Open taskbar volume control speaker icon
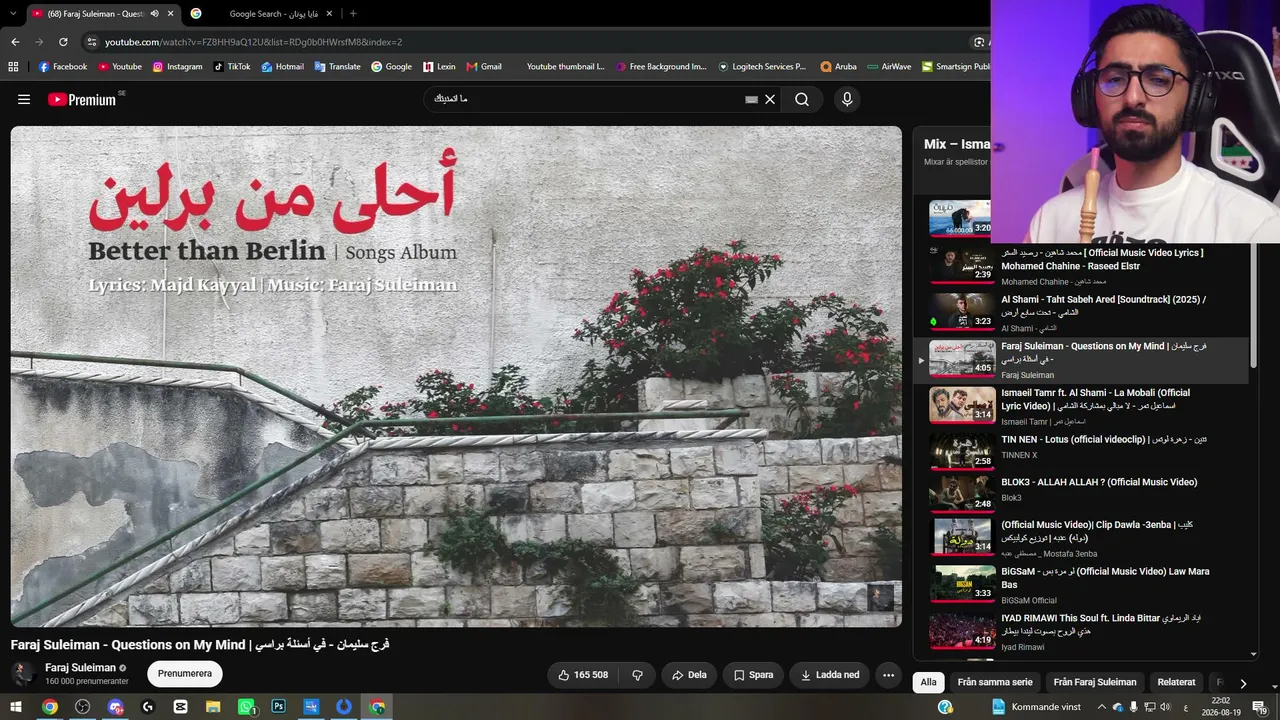The width and height of the screenshot is (1280, 720). point(1165,707)
